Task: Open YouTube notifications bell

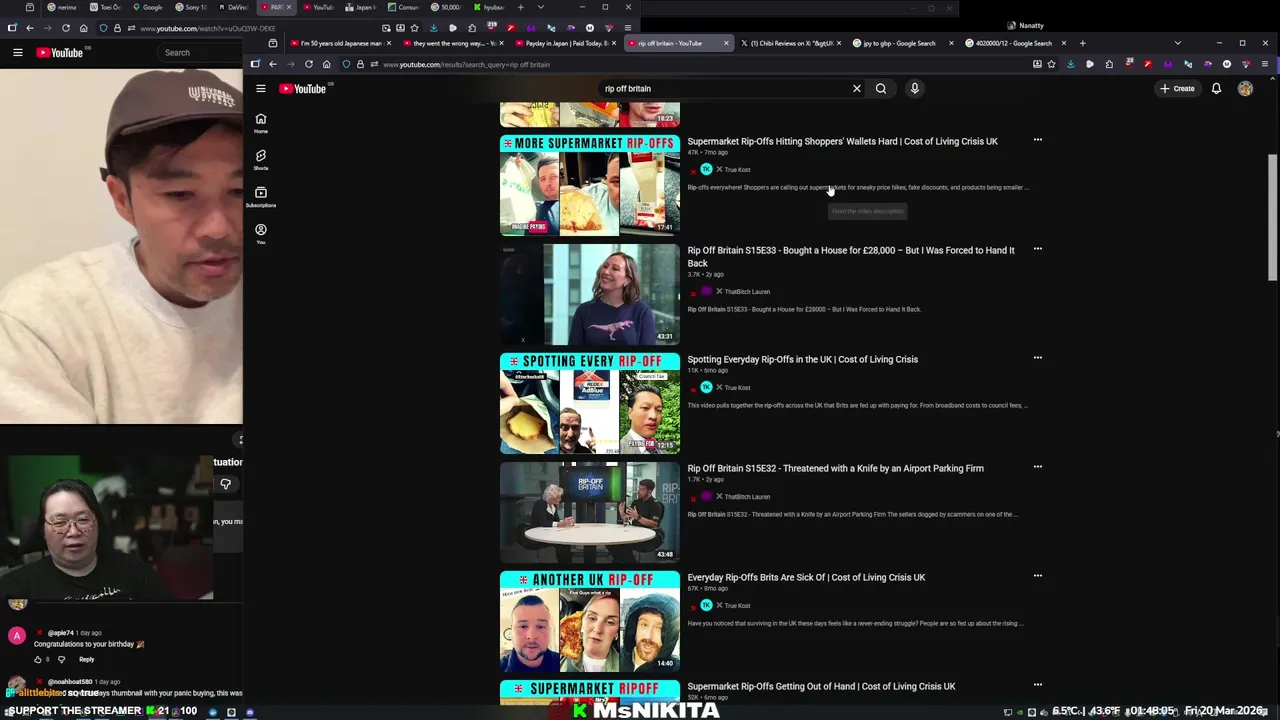Action: (1216, 88)
